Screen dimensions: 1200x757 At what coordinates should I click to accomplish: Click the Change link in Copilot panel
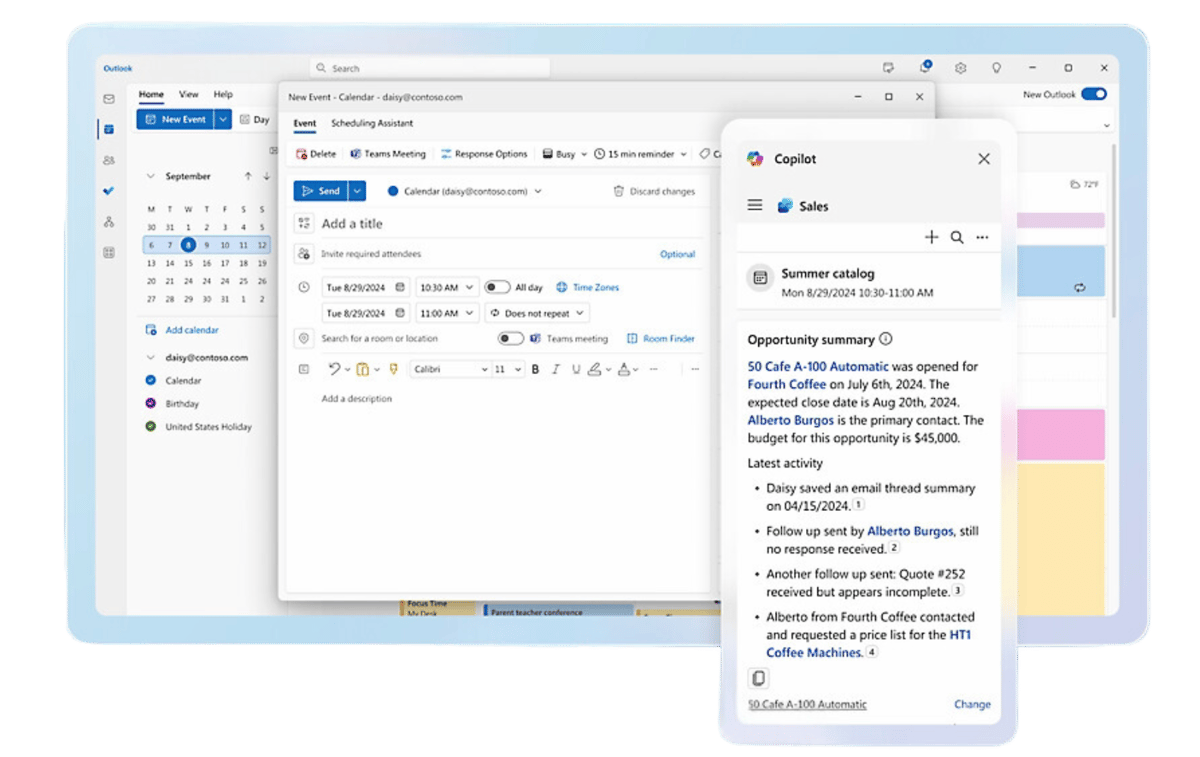[972, 704]
